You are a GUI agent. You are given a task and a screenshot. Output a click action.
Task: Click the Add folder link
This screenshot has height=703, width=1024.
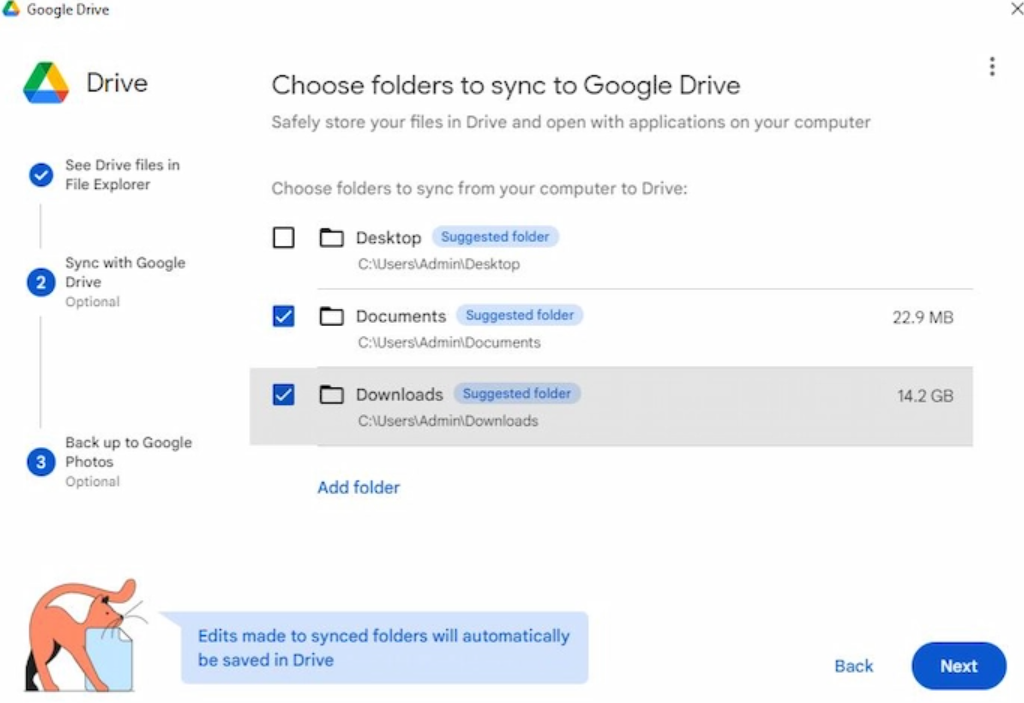pos(358,487)
